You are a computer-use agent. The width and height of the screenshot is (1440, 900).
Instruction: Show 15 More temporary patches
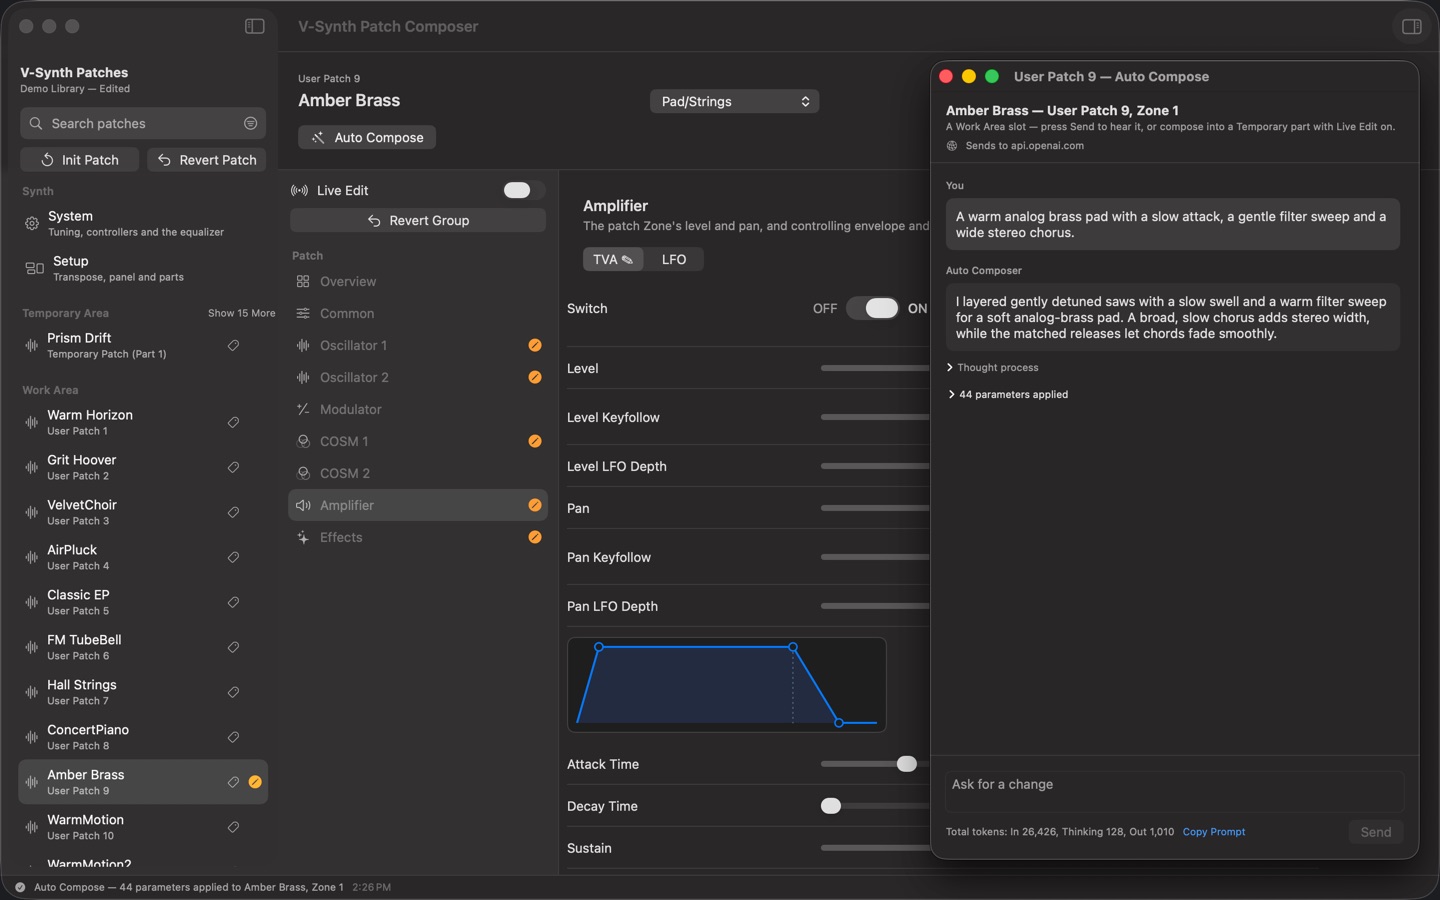[x=241, y=313]
